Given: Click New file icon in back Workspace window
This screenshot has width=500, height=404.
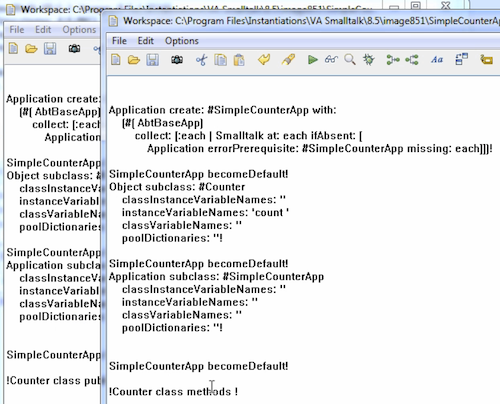Looking at the screenshot, I should (x=13, y=49).
